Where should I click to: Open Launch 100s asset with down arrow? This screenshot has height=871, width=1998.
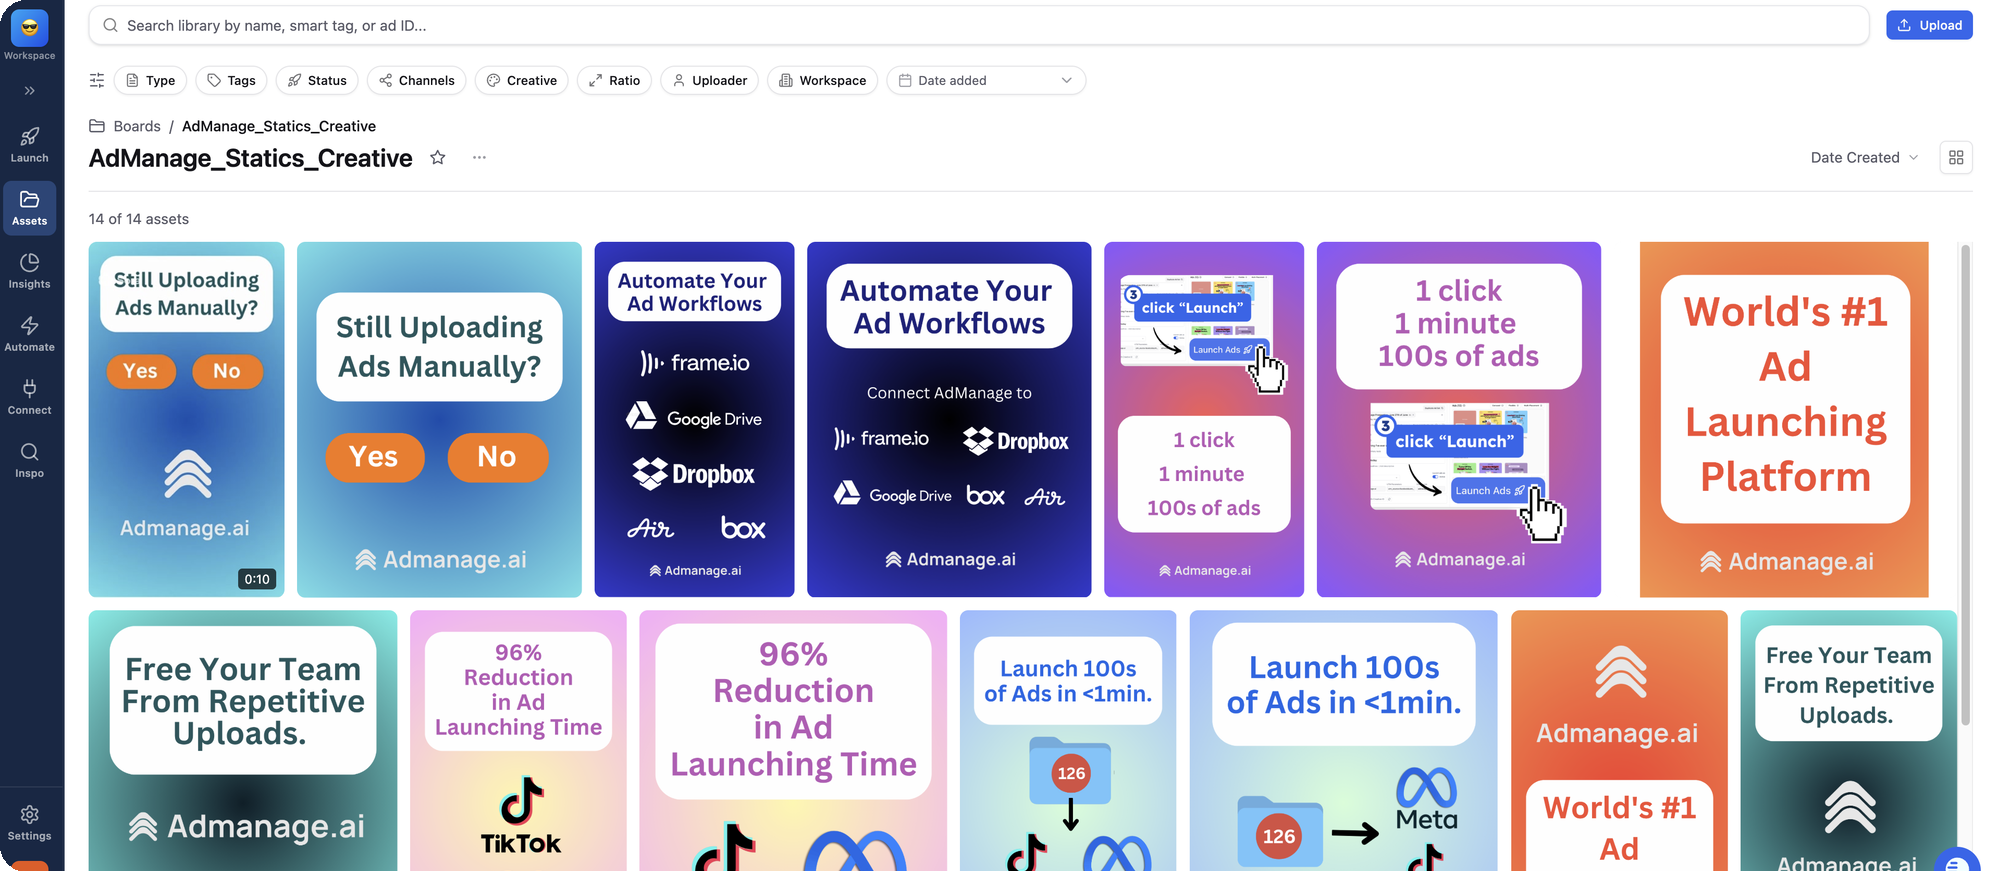[x=1068, y=740]
